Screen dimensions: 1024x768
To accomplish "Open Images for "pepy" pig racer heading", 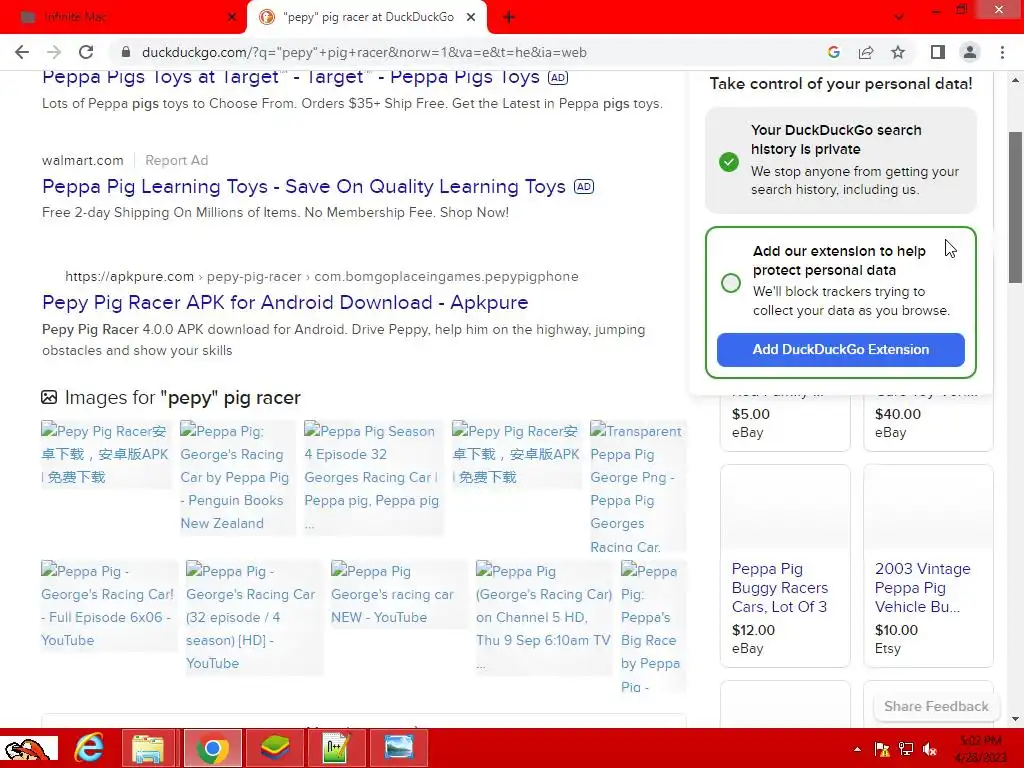I will pos(182,398).
